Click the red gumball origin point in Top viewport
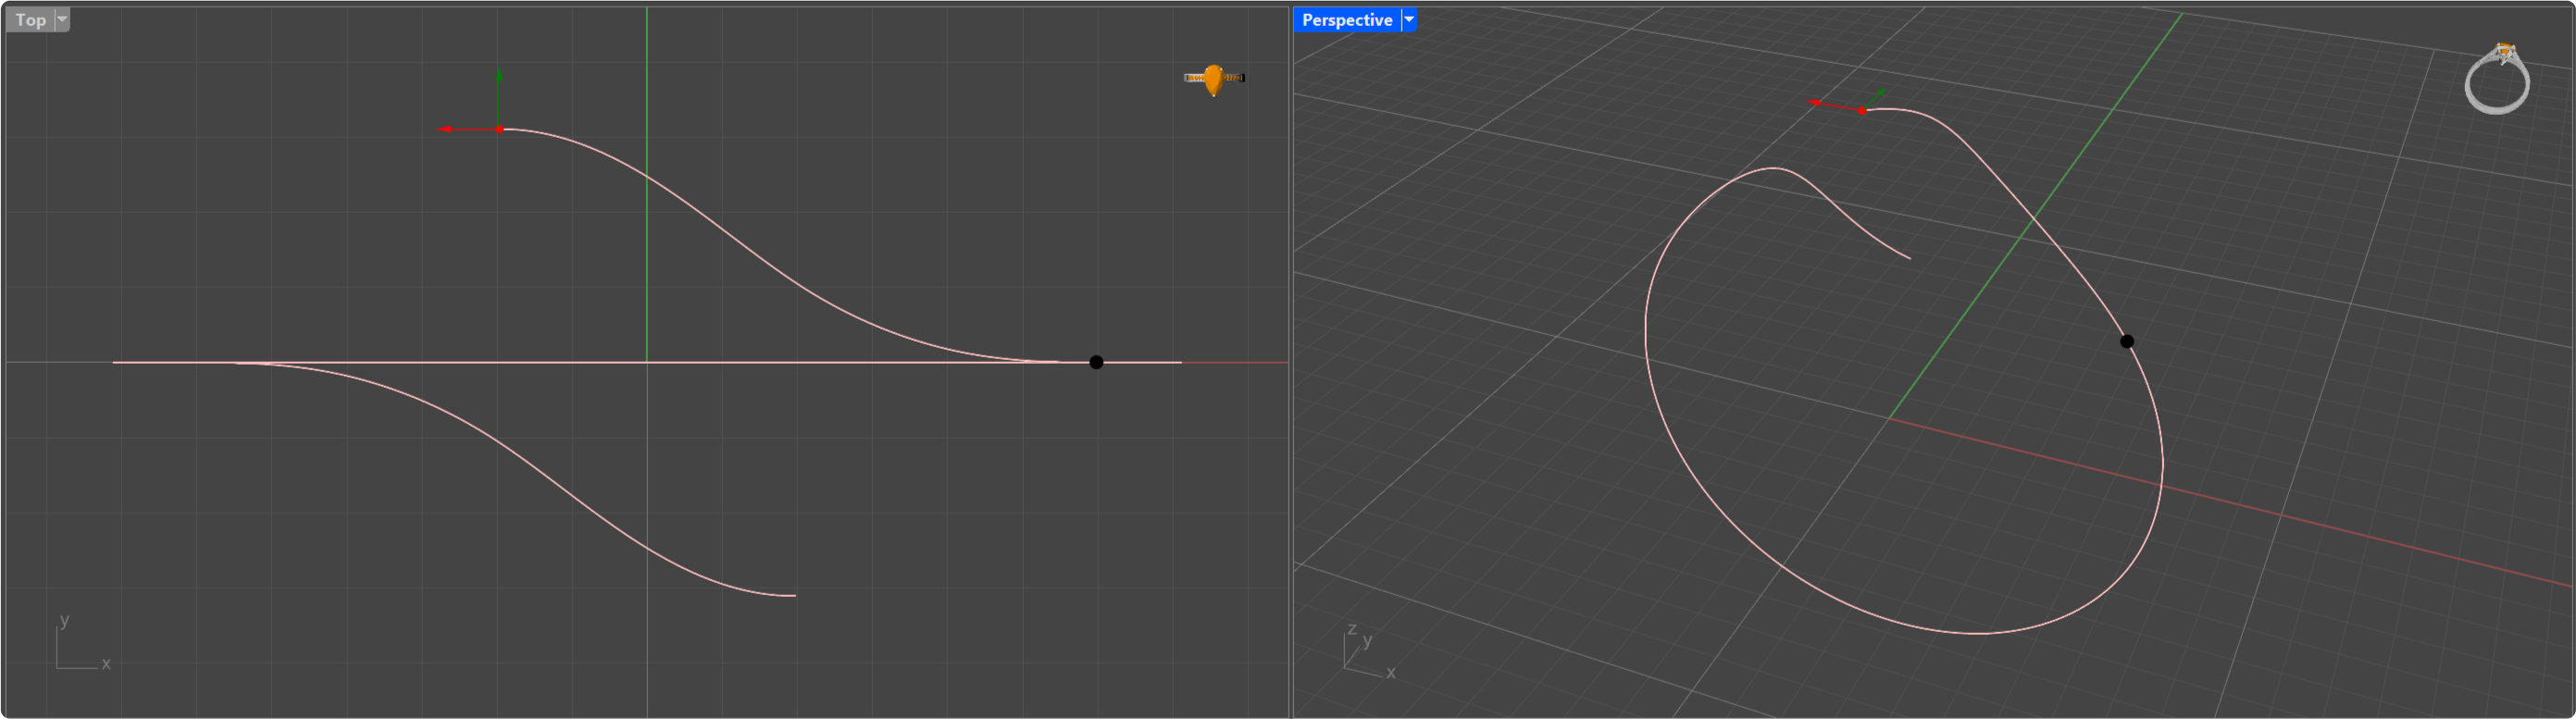 pos(500,129)
